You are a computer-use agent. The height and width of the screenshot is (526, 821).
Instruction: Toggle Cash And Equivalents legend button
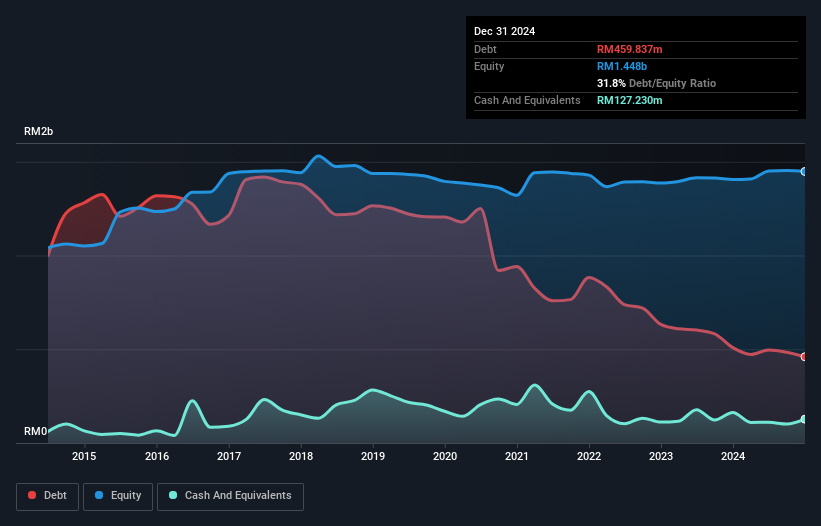[230, 496]
